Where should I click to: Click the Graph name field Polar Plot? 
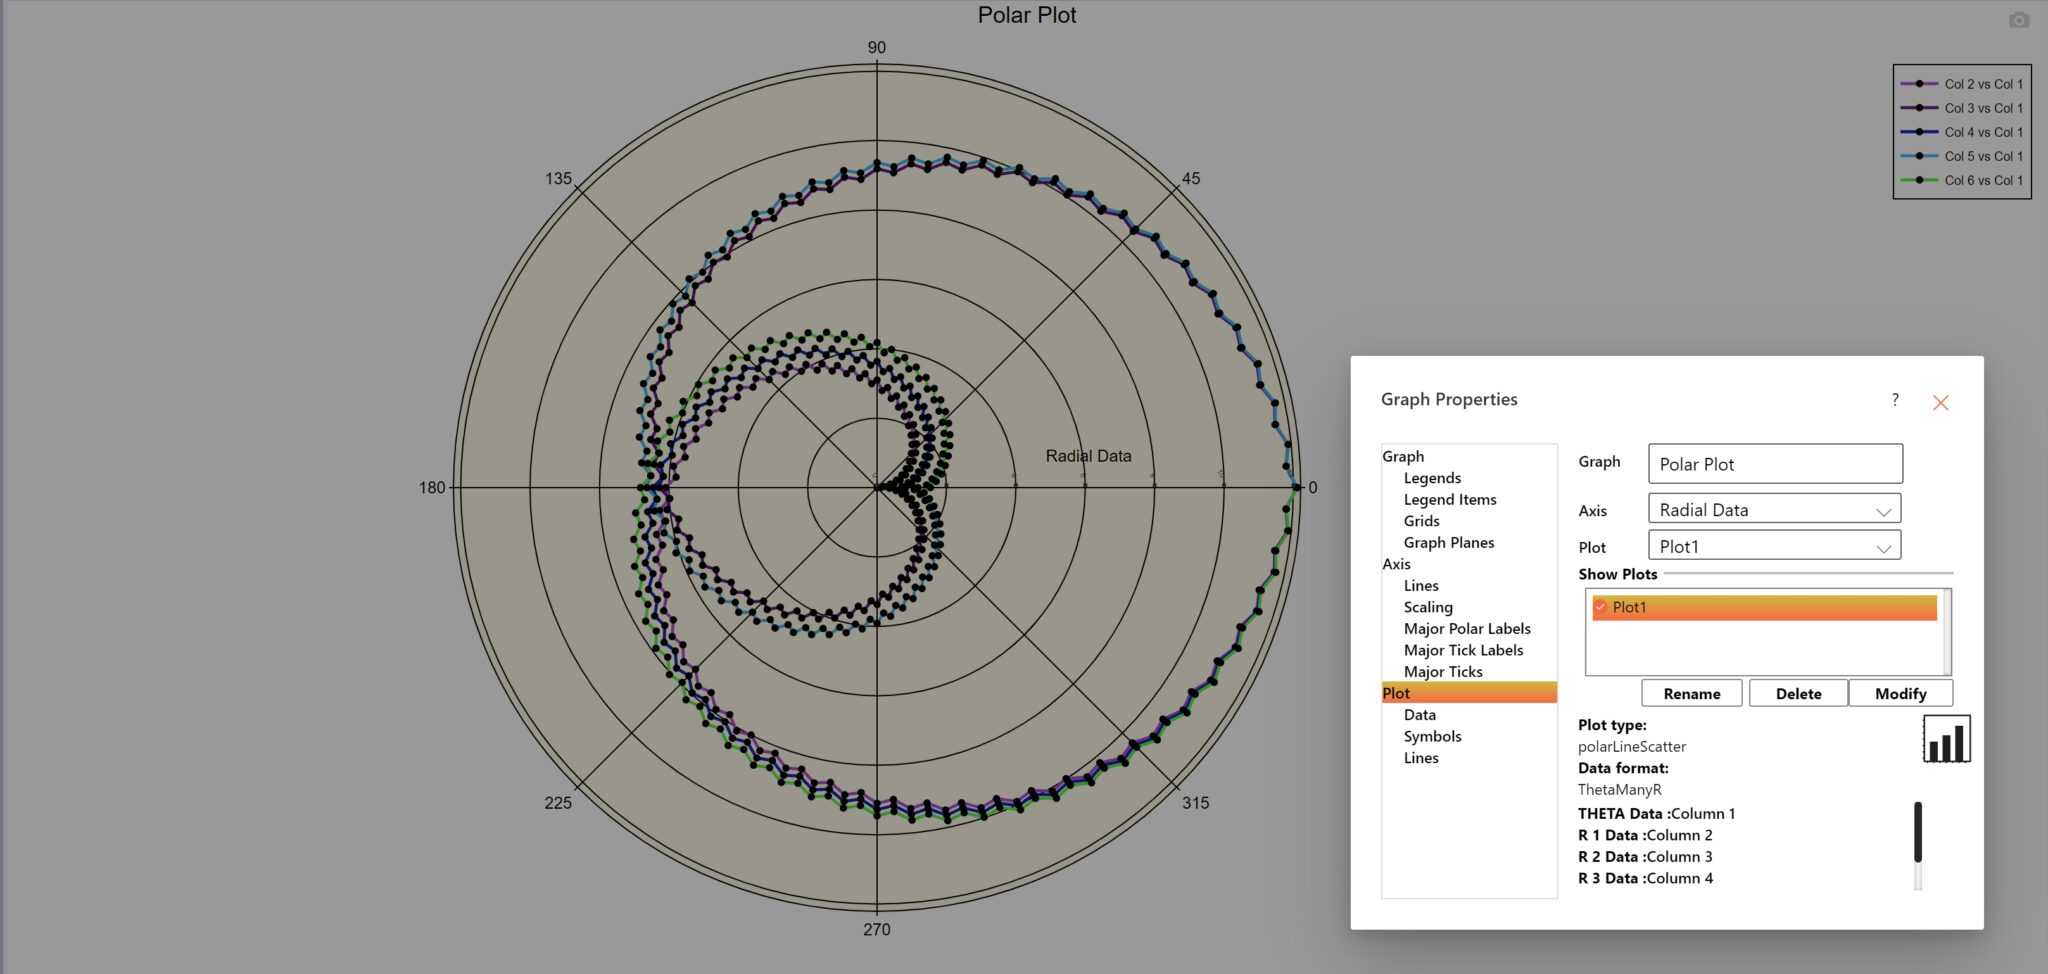point(1775,464)
